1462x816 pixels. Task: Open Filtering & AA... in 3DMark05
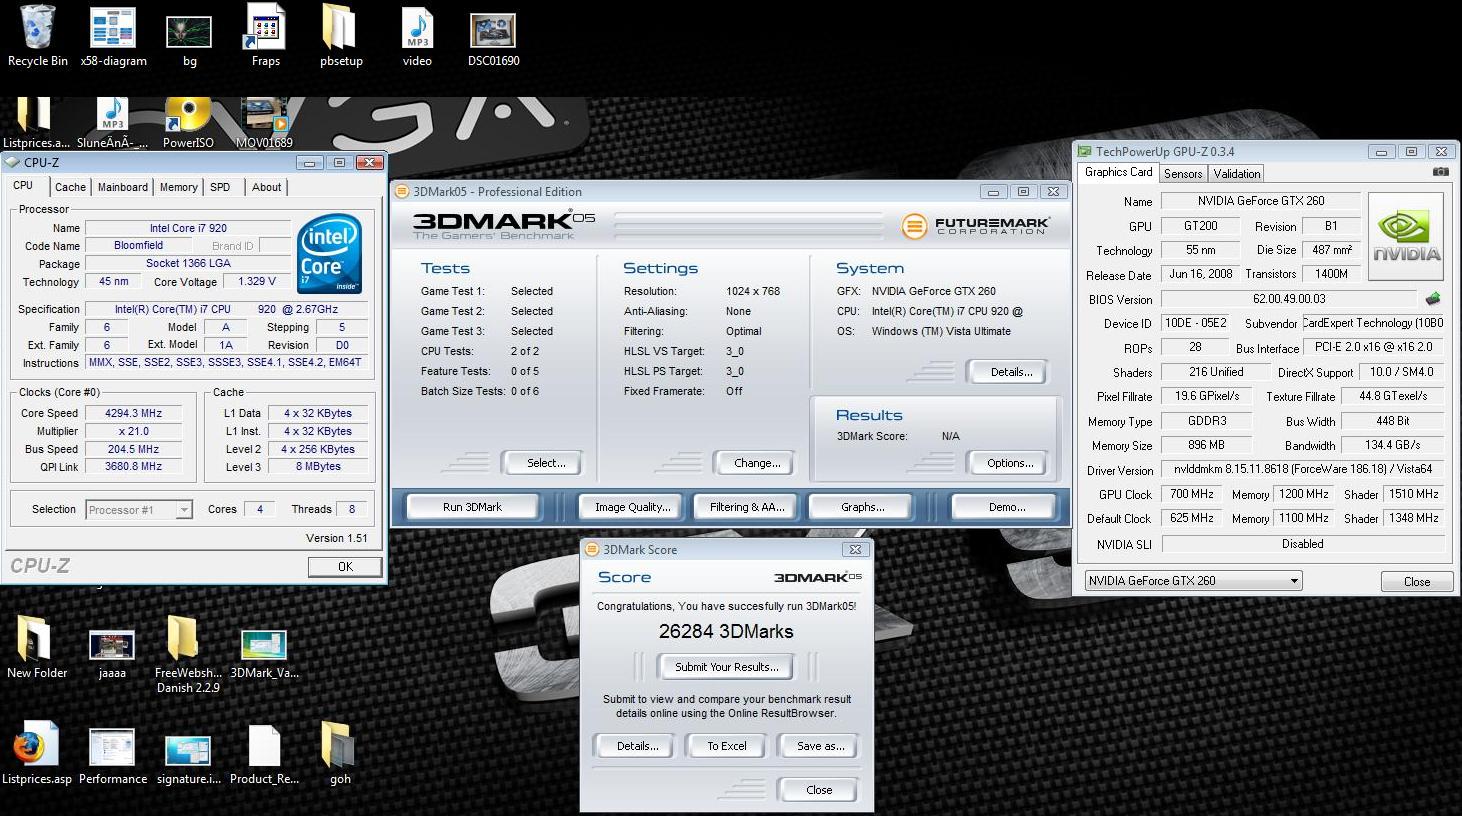747,507
